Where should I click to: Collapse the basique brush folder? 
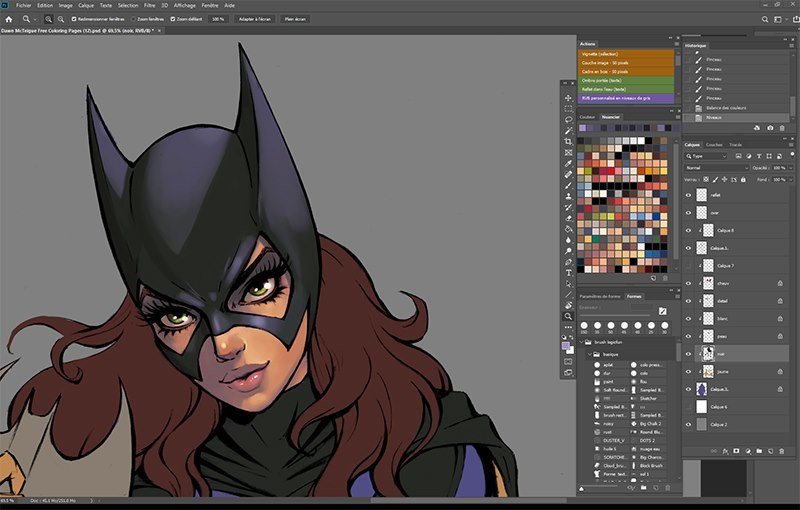590,354
